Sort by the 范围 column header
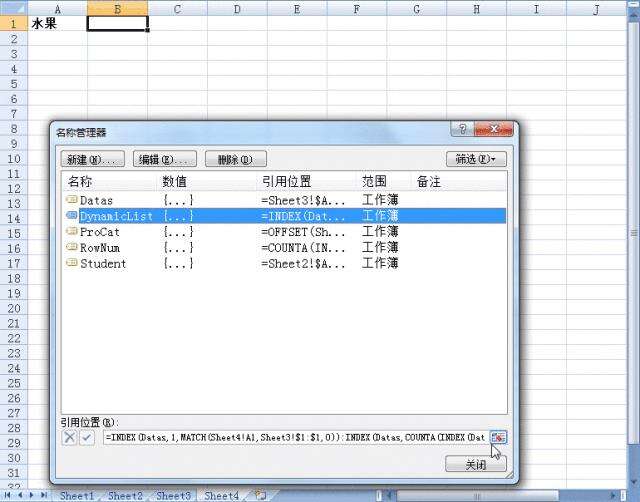Image resolution: width=640 pixels, height=502 pixels. [384, 181]
